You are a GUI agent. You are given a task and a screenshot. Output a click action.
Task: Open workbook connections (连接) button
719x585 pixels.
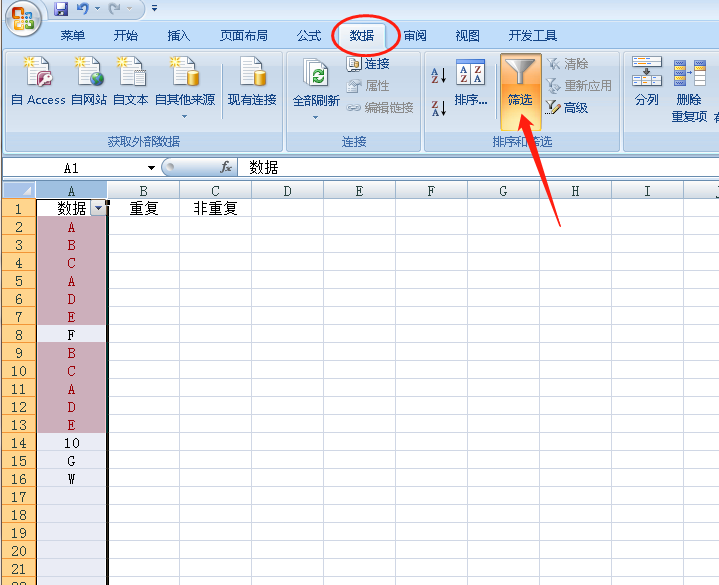click(x=368, y=64)
